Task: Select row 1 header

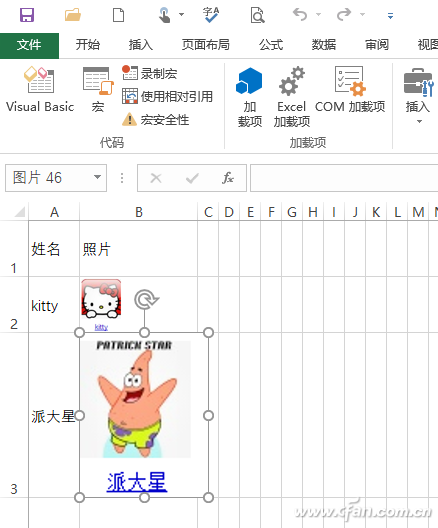Action: (14, 249)
